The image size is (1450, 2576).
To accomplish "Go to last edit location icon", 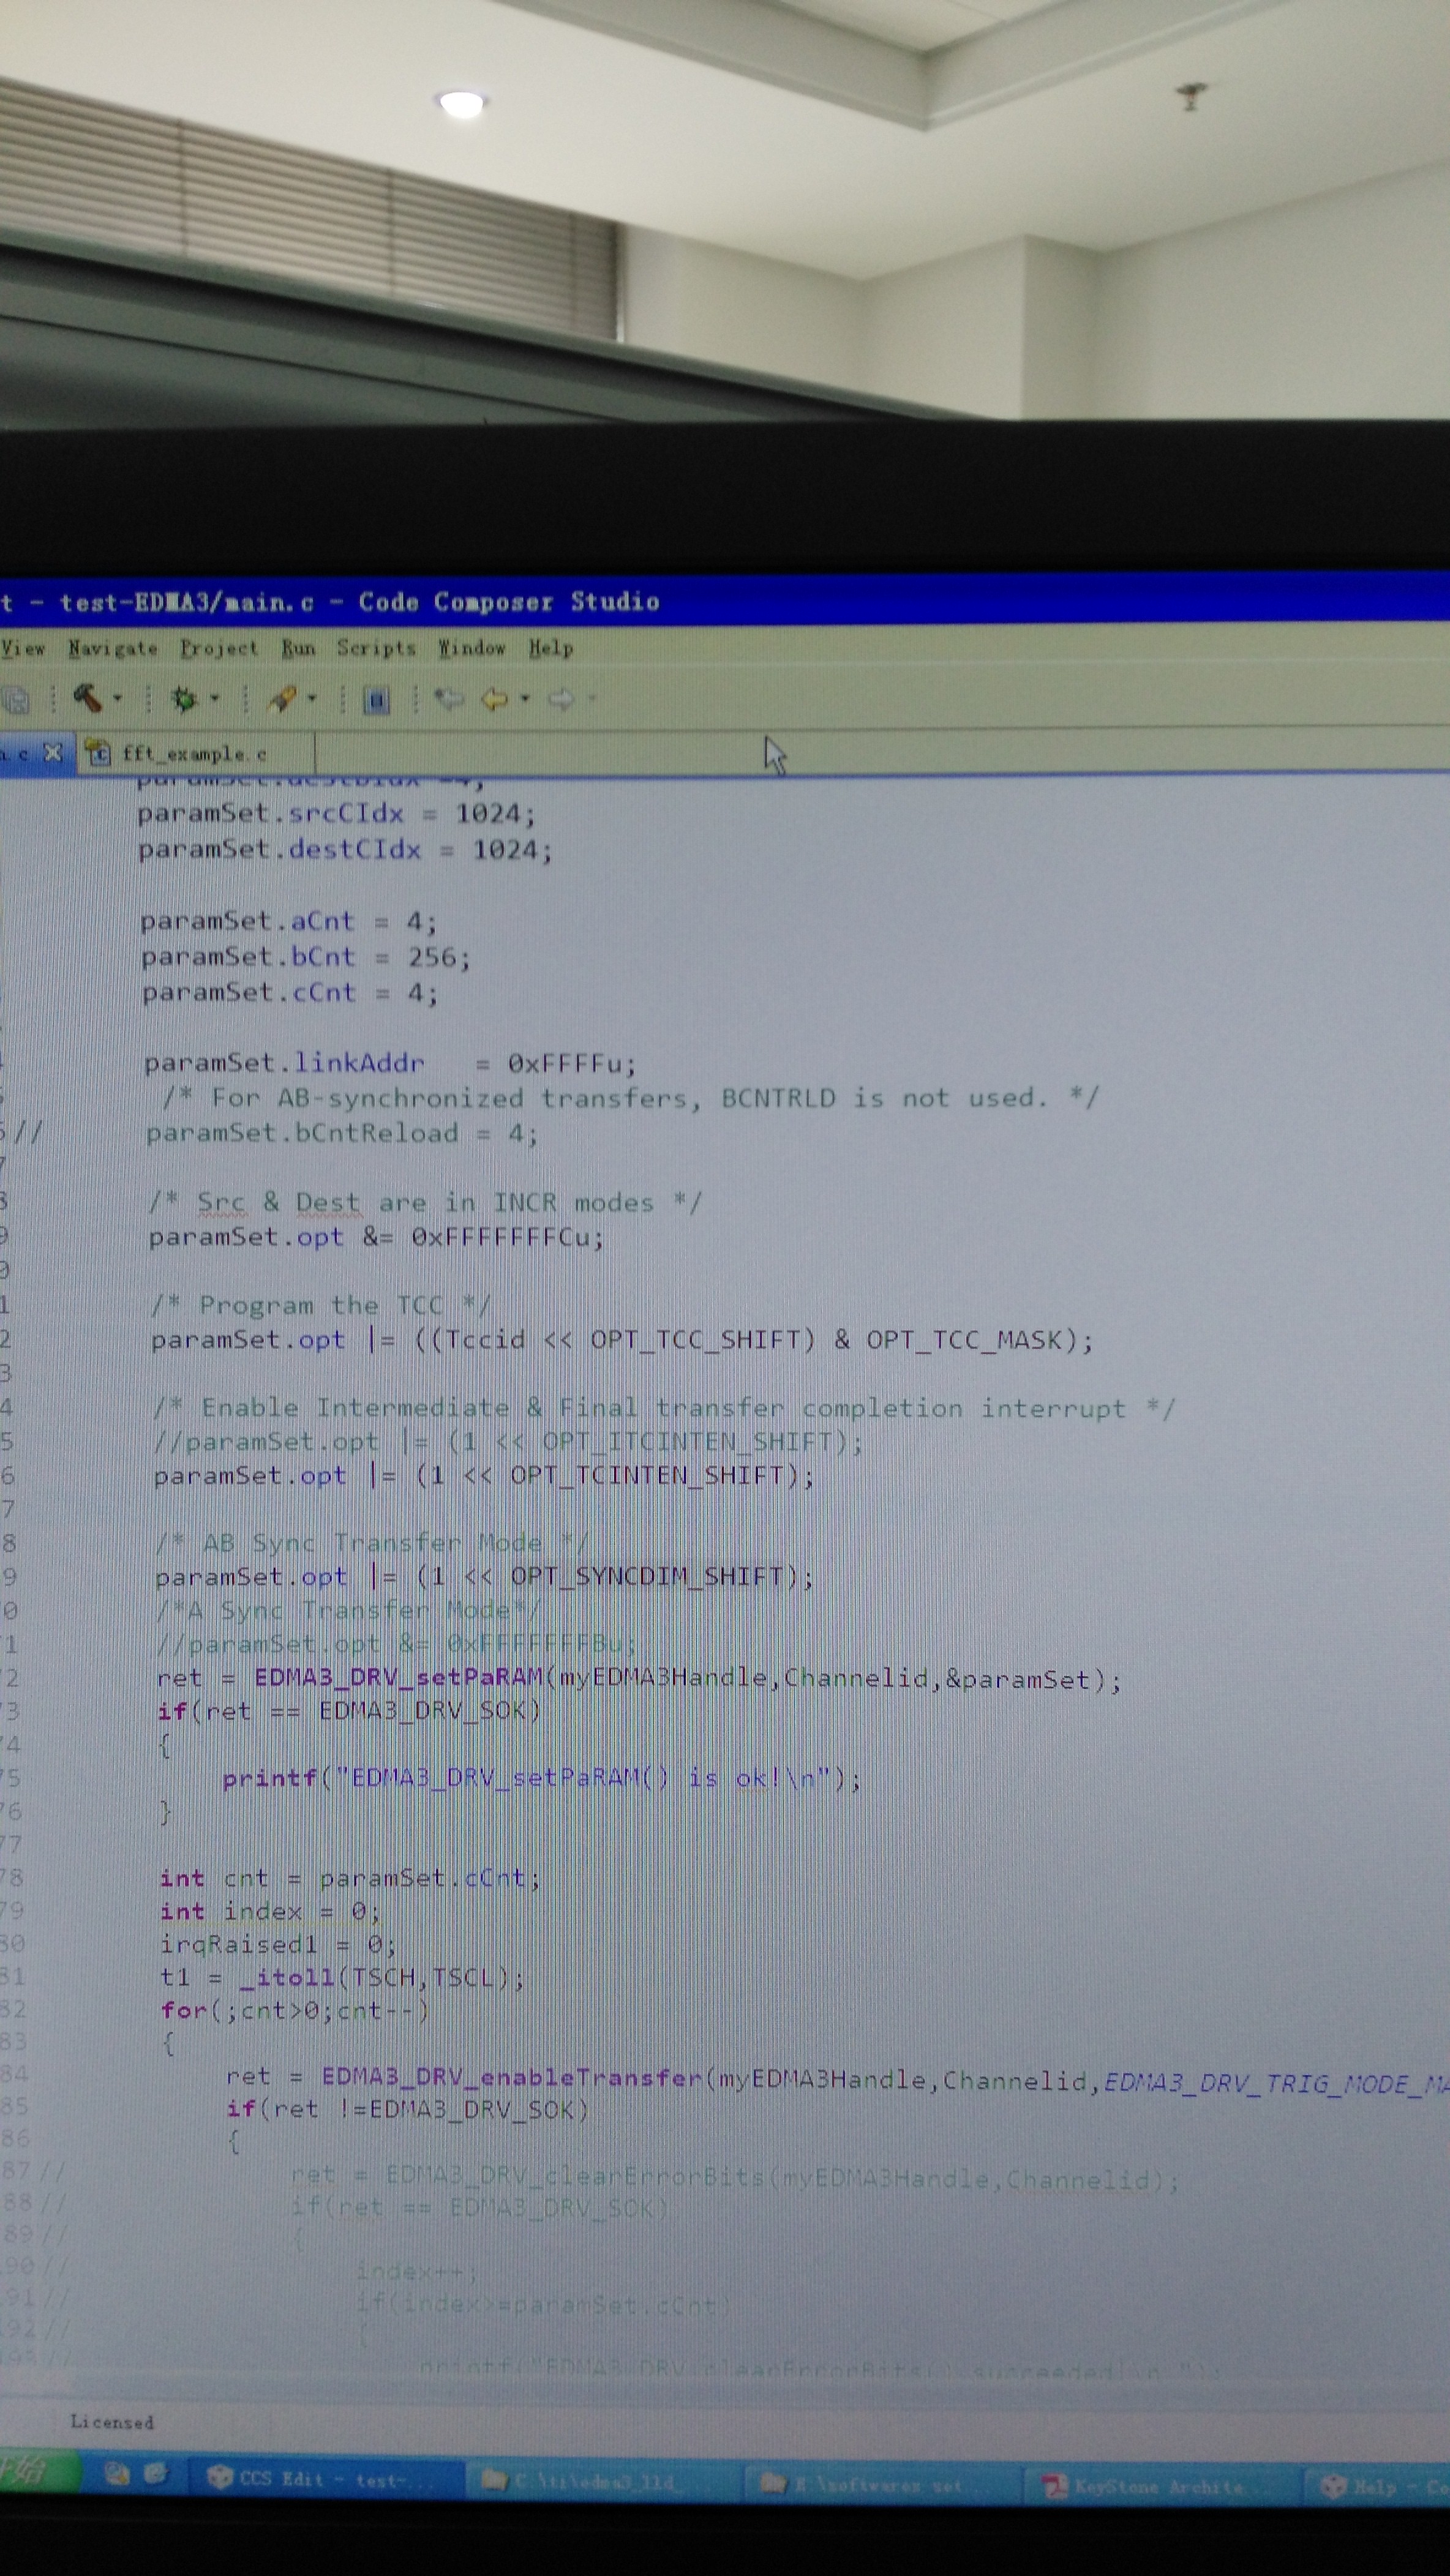I will coord(449,698).
